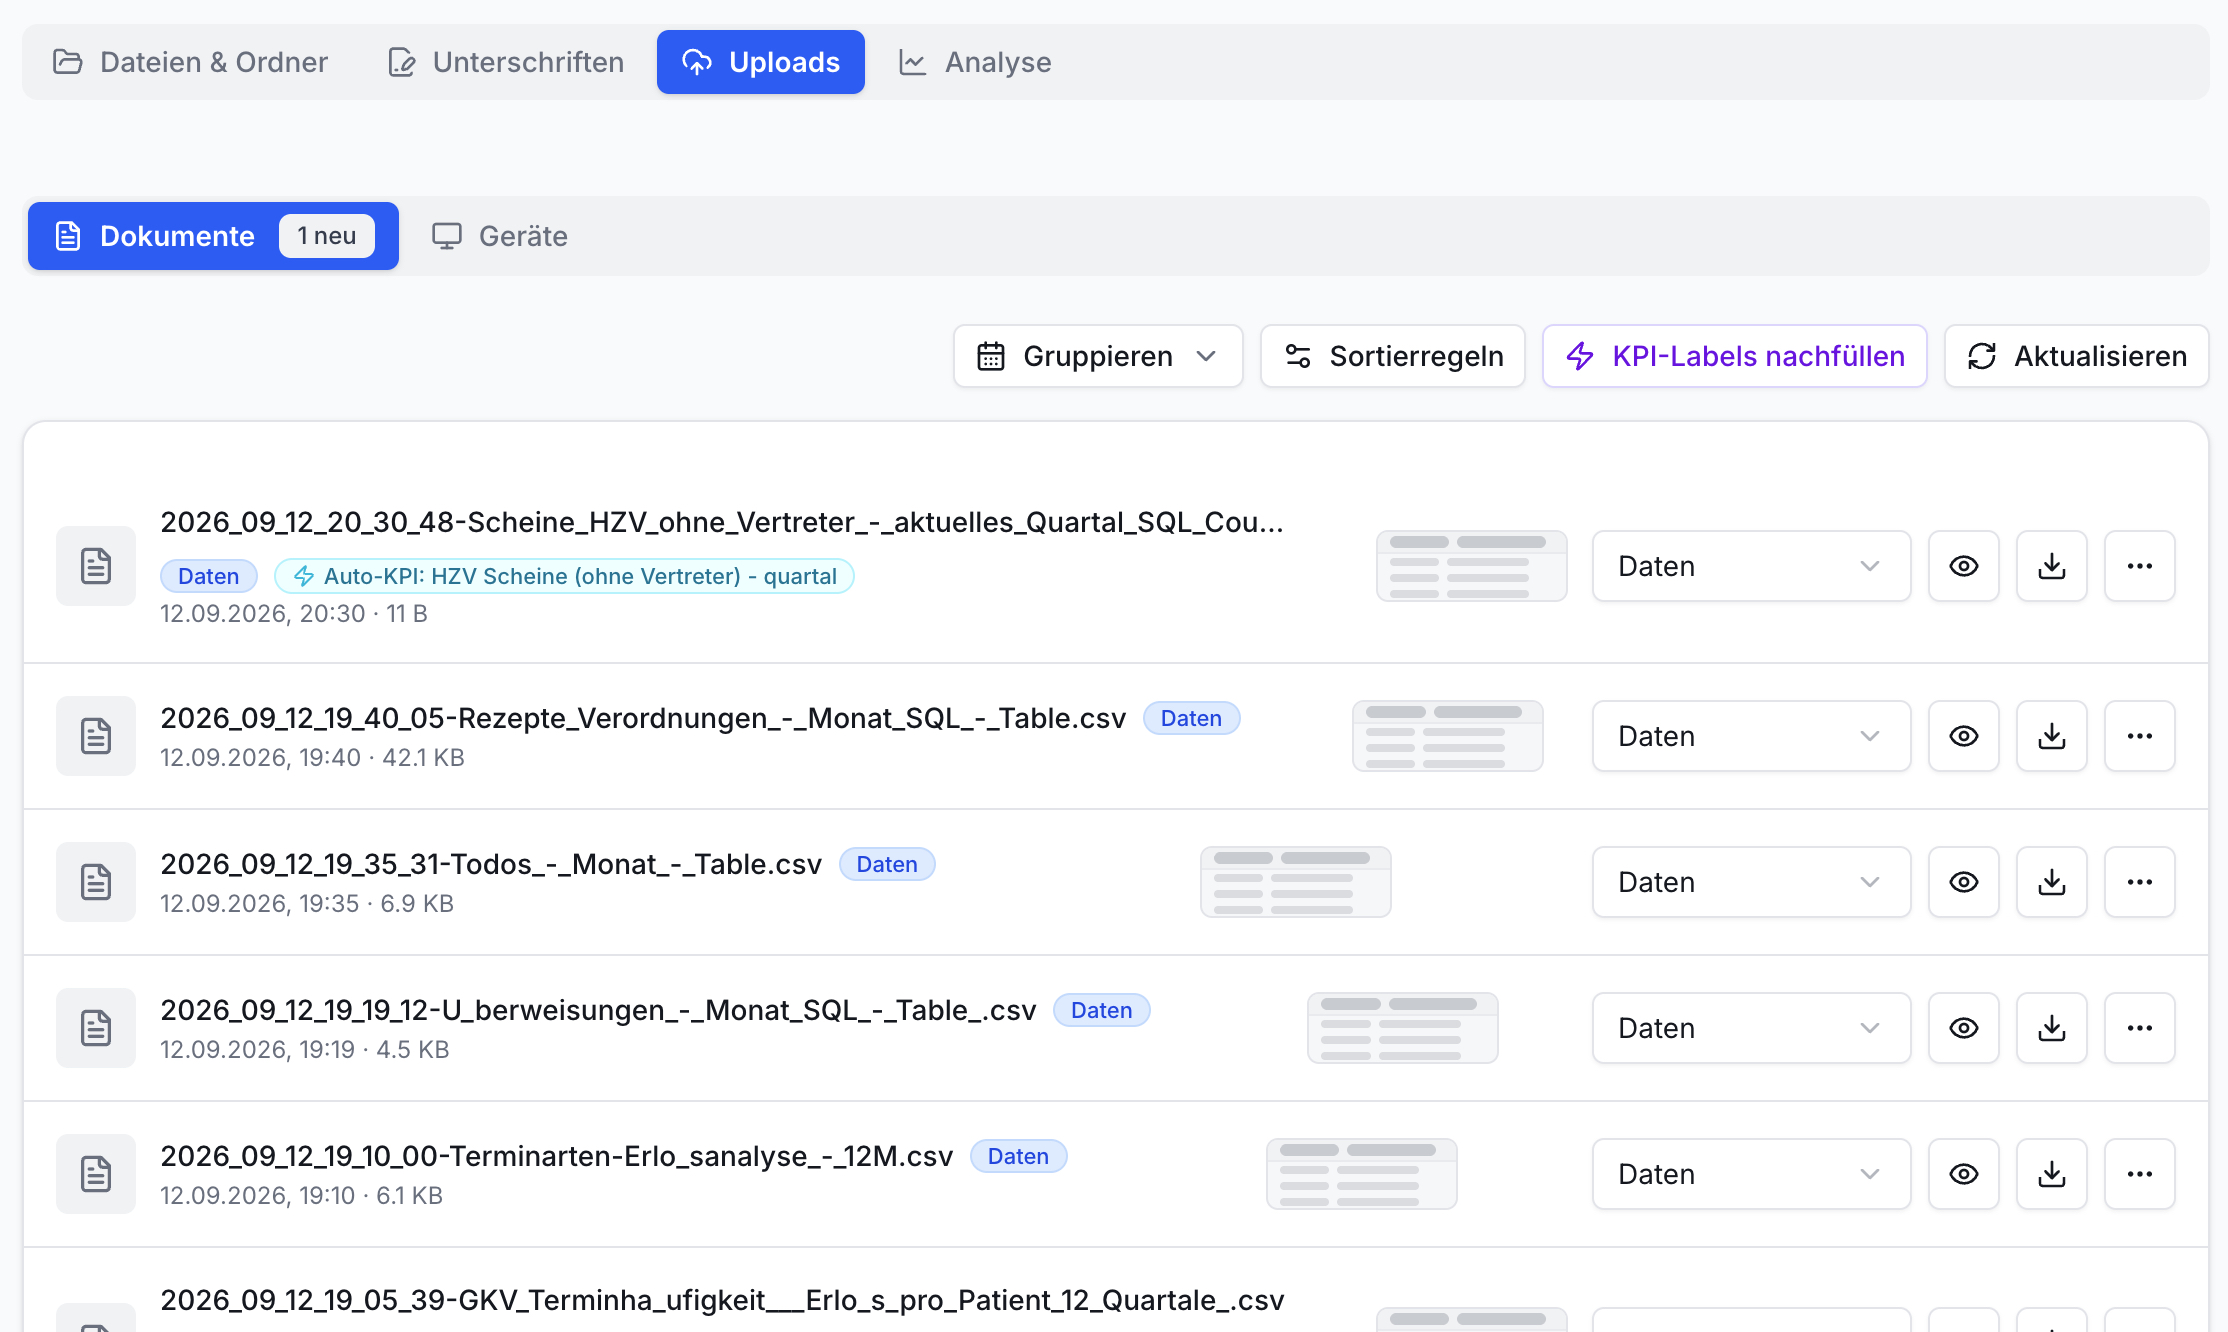The image size is (2228, 1332).
Task: Click table preview thumbnail of Todos file
Action: (x=1296, y=882)
